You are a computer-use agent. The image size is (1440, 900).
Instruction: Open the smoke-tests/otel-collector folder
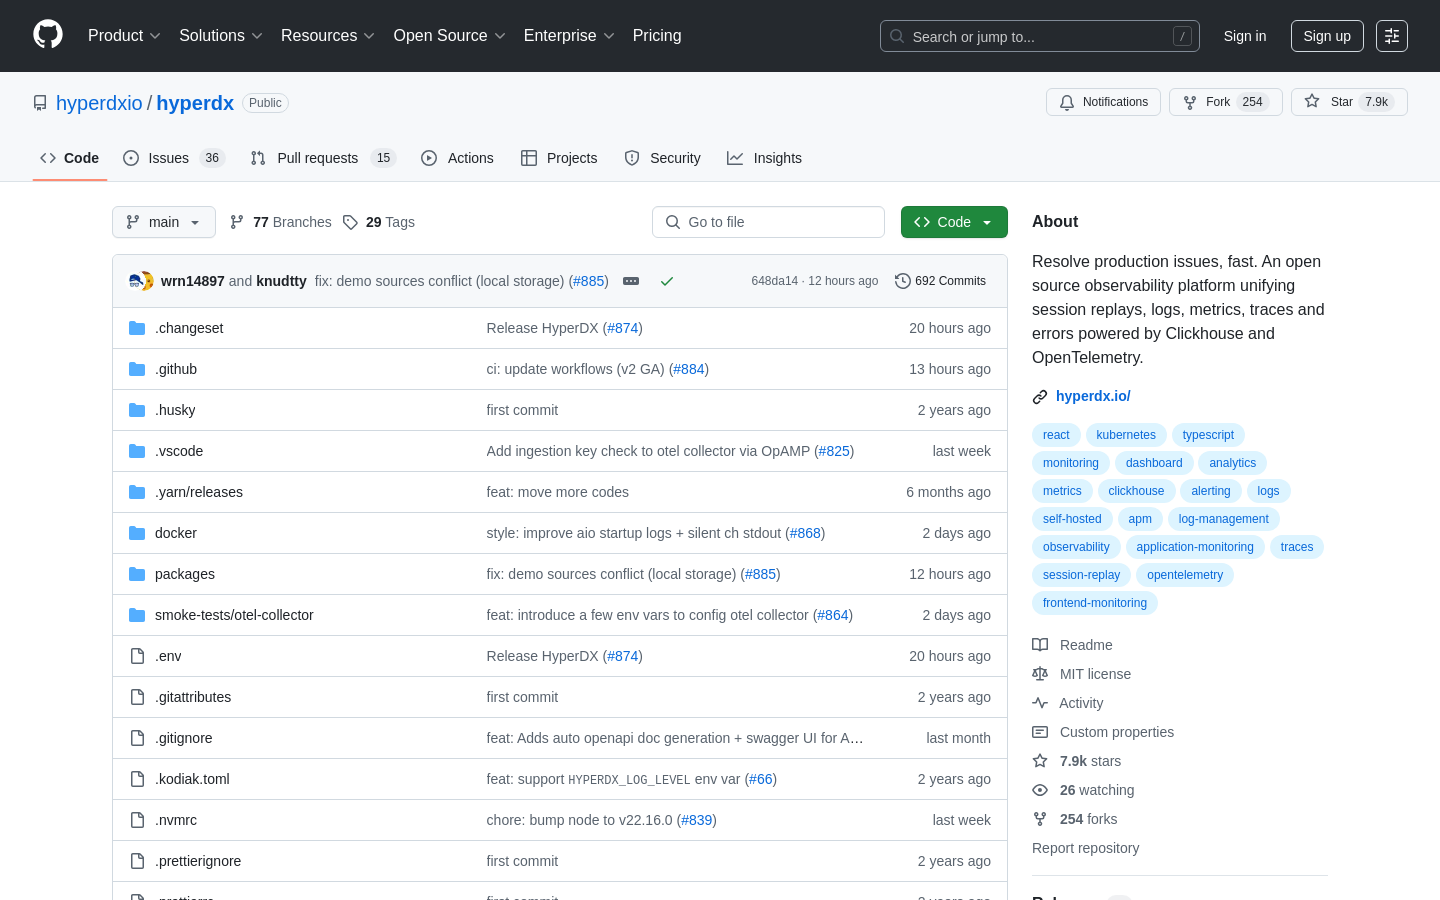point(234,615)
